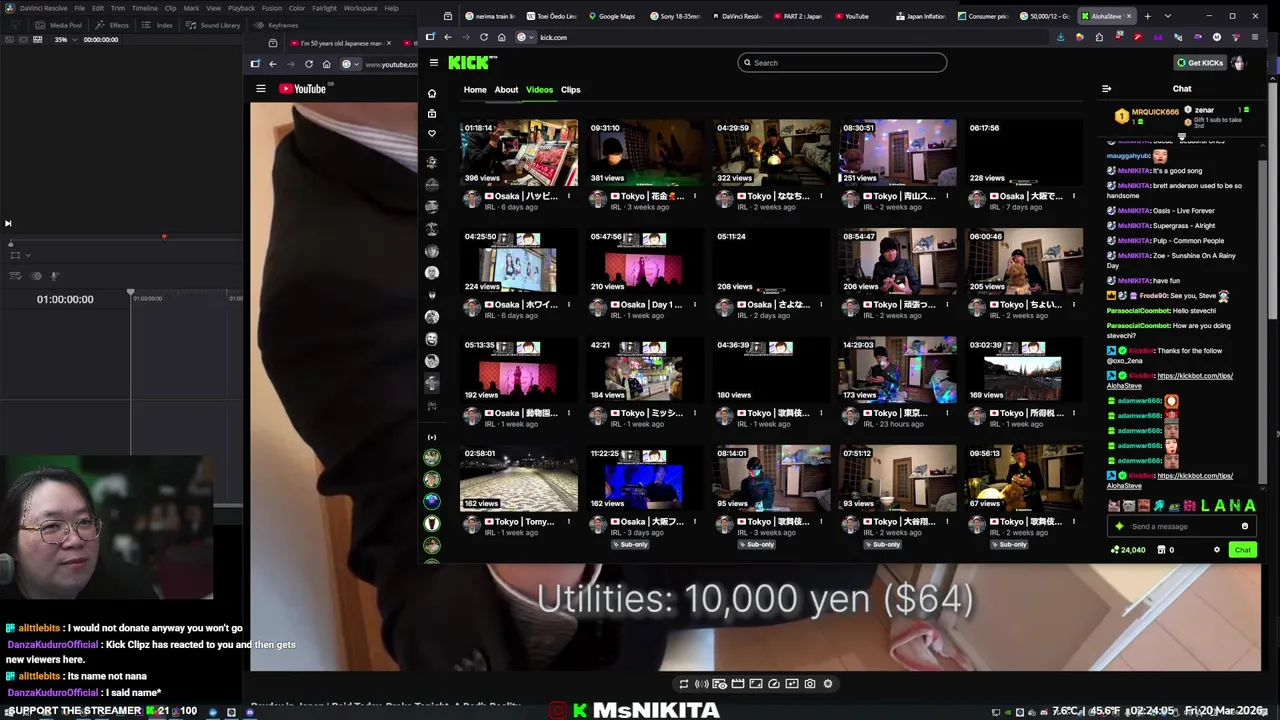Open DaVinci Resolve Fusion menu
Viewport: 1280px width, 720px height.
(272, 8)
